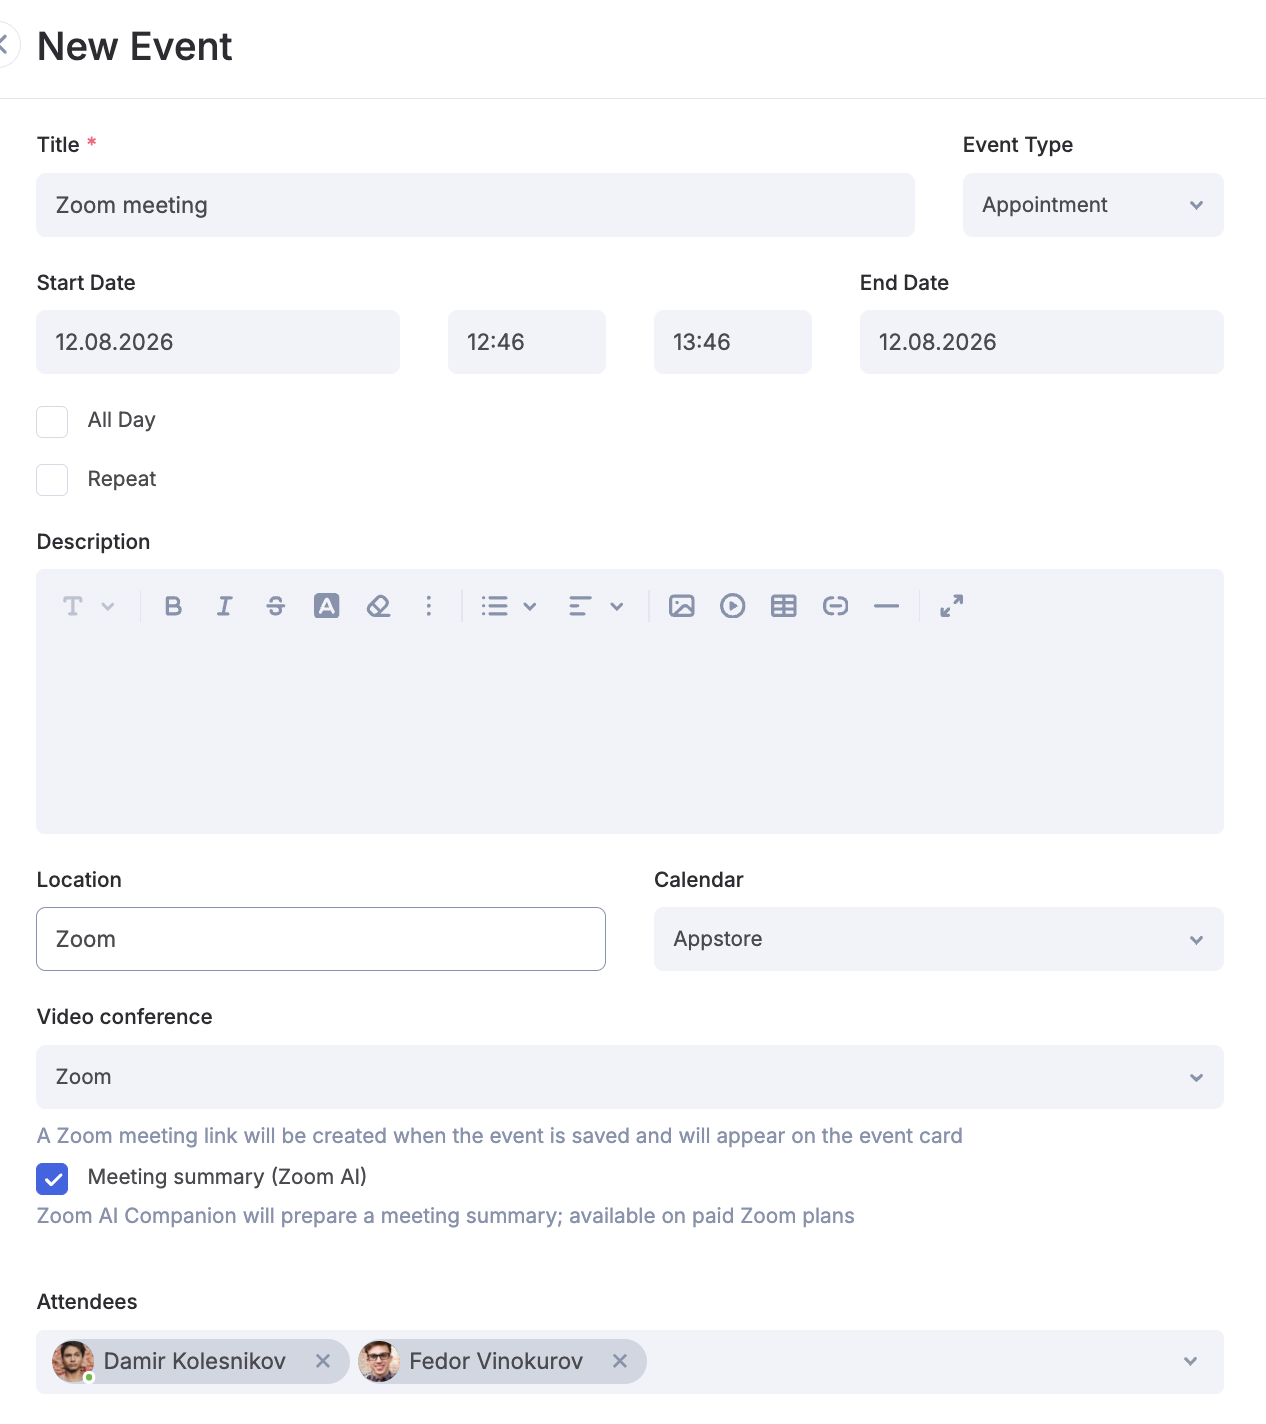Expand the list type chevron

(x=530, y=606)
